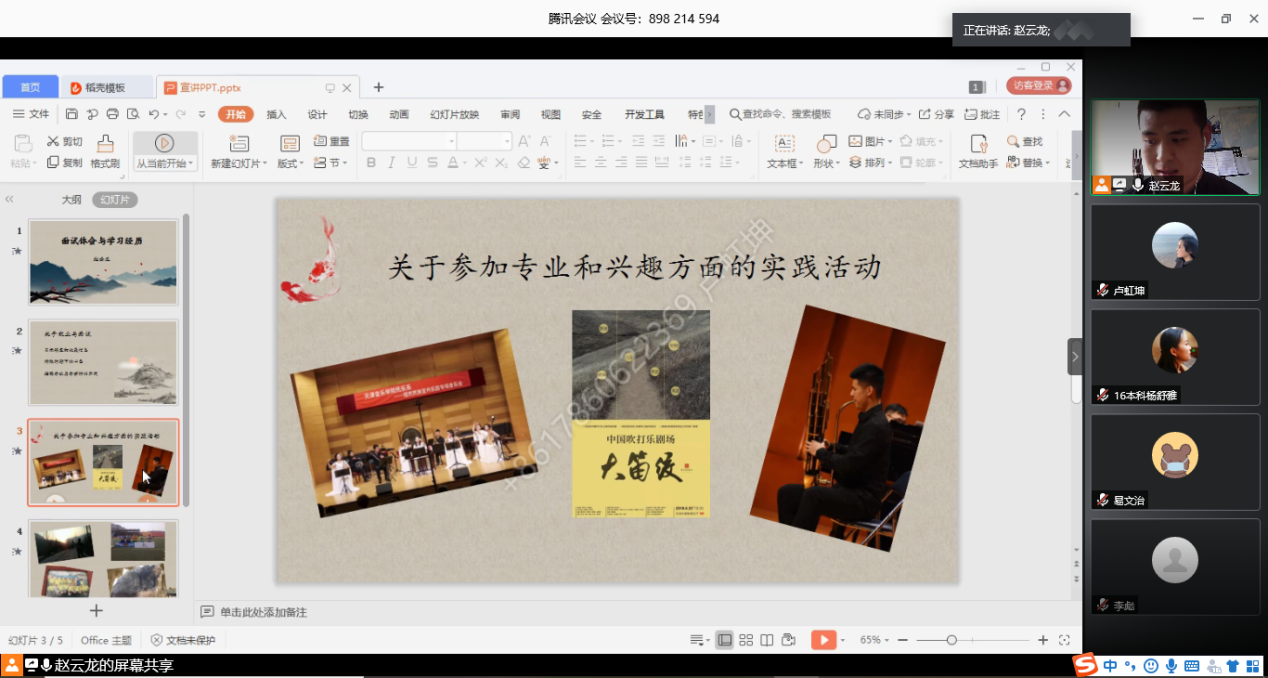Click the print icon in quick access toolbar
Image resolution: width=1268 pixels, height=678 pixels.
coord(112,114)
